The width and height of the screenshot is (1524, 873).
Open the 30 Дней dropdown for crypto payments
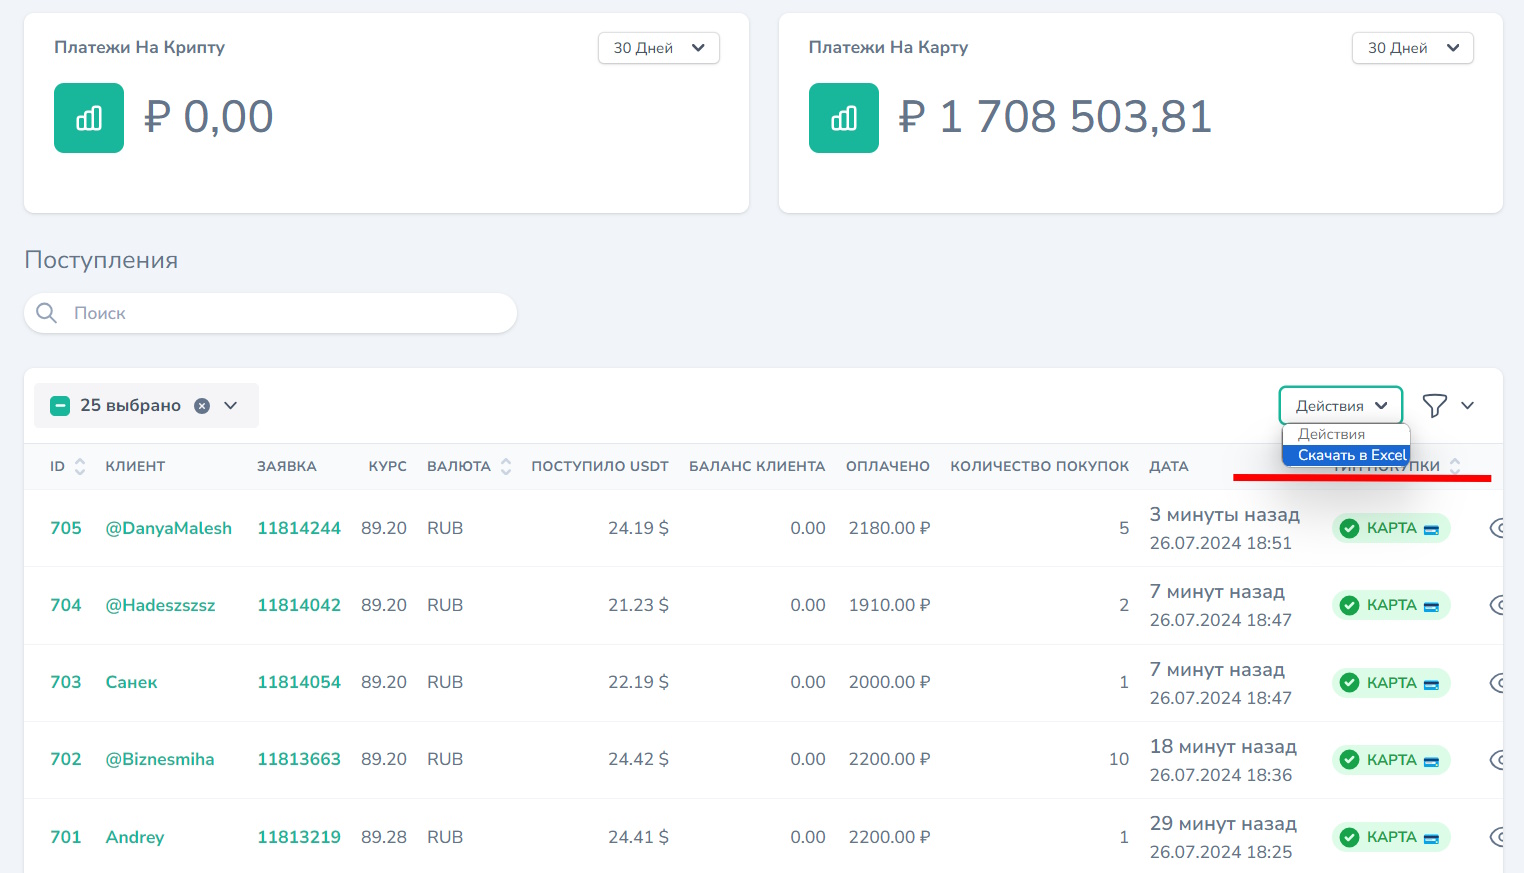point(658,48)
